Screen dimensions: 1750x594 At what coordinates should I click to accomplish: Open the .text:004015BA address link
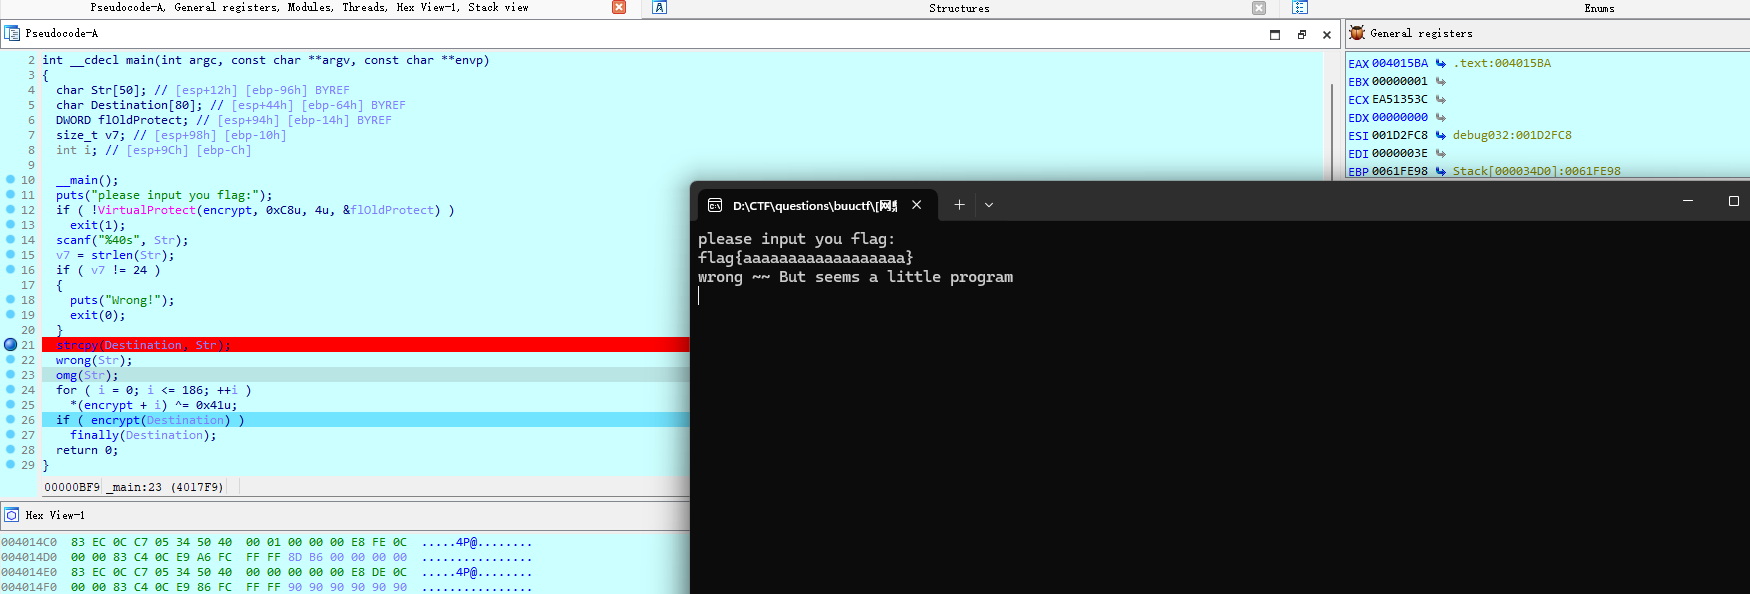(1502, 63)
